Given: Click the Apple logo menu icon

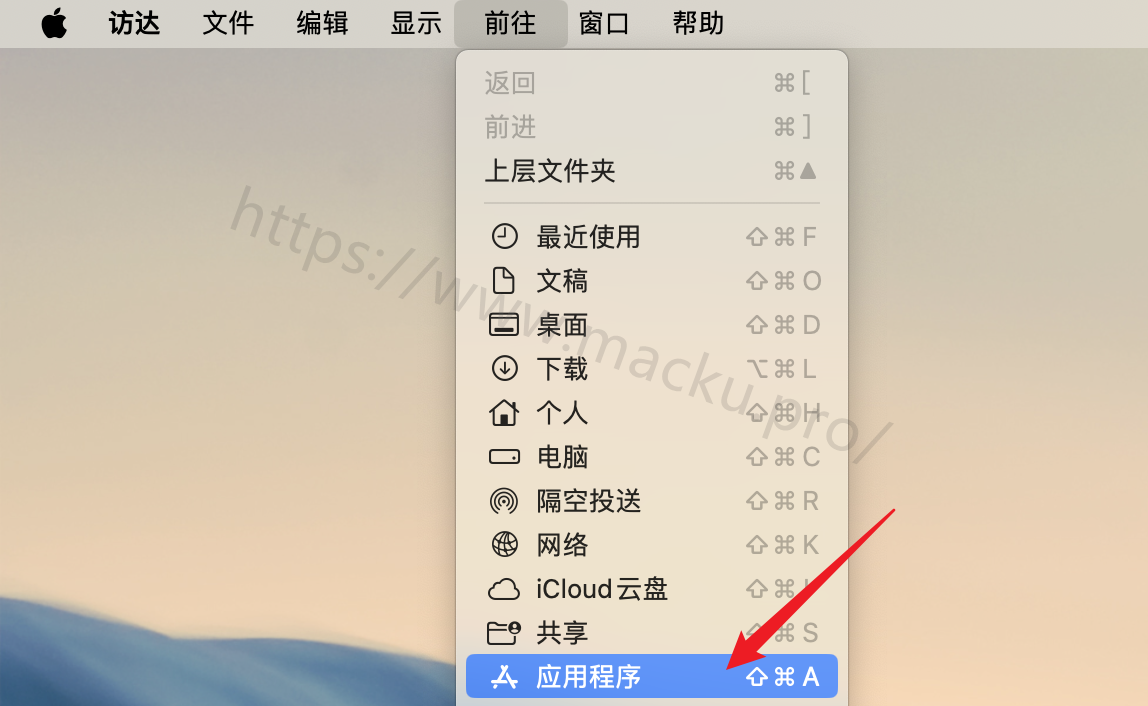Looking at the screenshot, I should click(54, 23).
